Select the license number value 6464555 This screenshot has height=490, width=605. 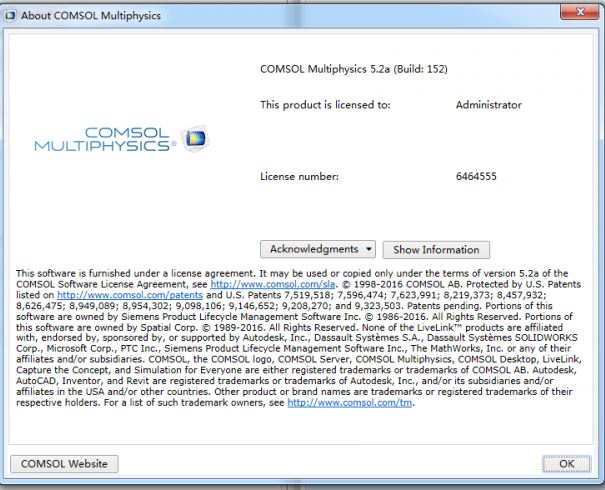477,176
